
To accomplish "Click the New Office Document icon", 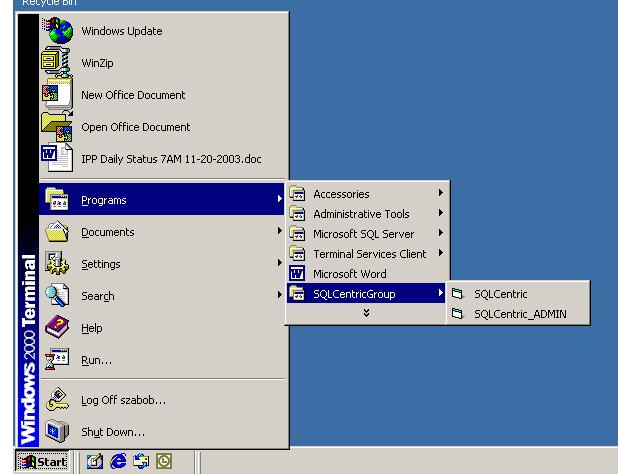I will [58, 95].
